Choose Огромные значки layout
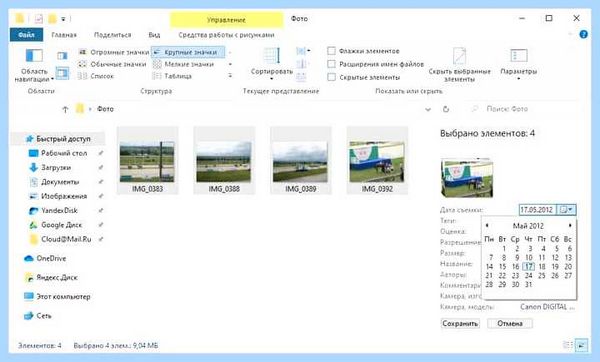 [113, 52]
